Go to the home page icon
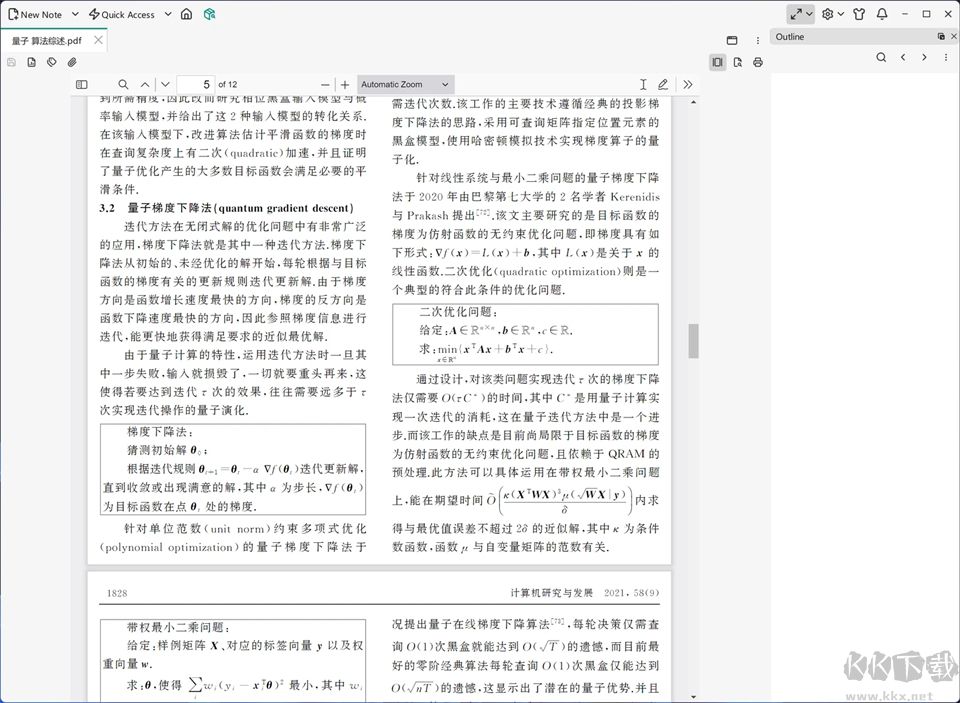This screenshot has width=960, height=703. [x=187, y=14]
